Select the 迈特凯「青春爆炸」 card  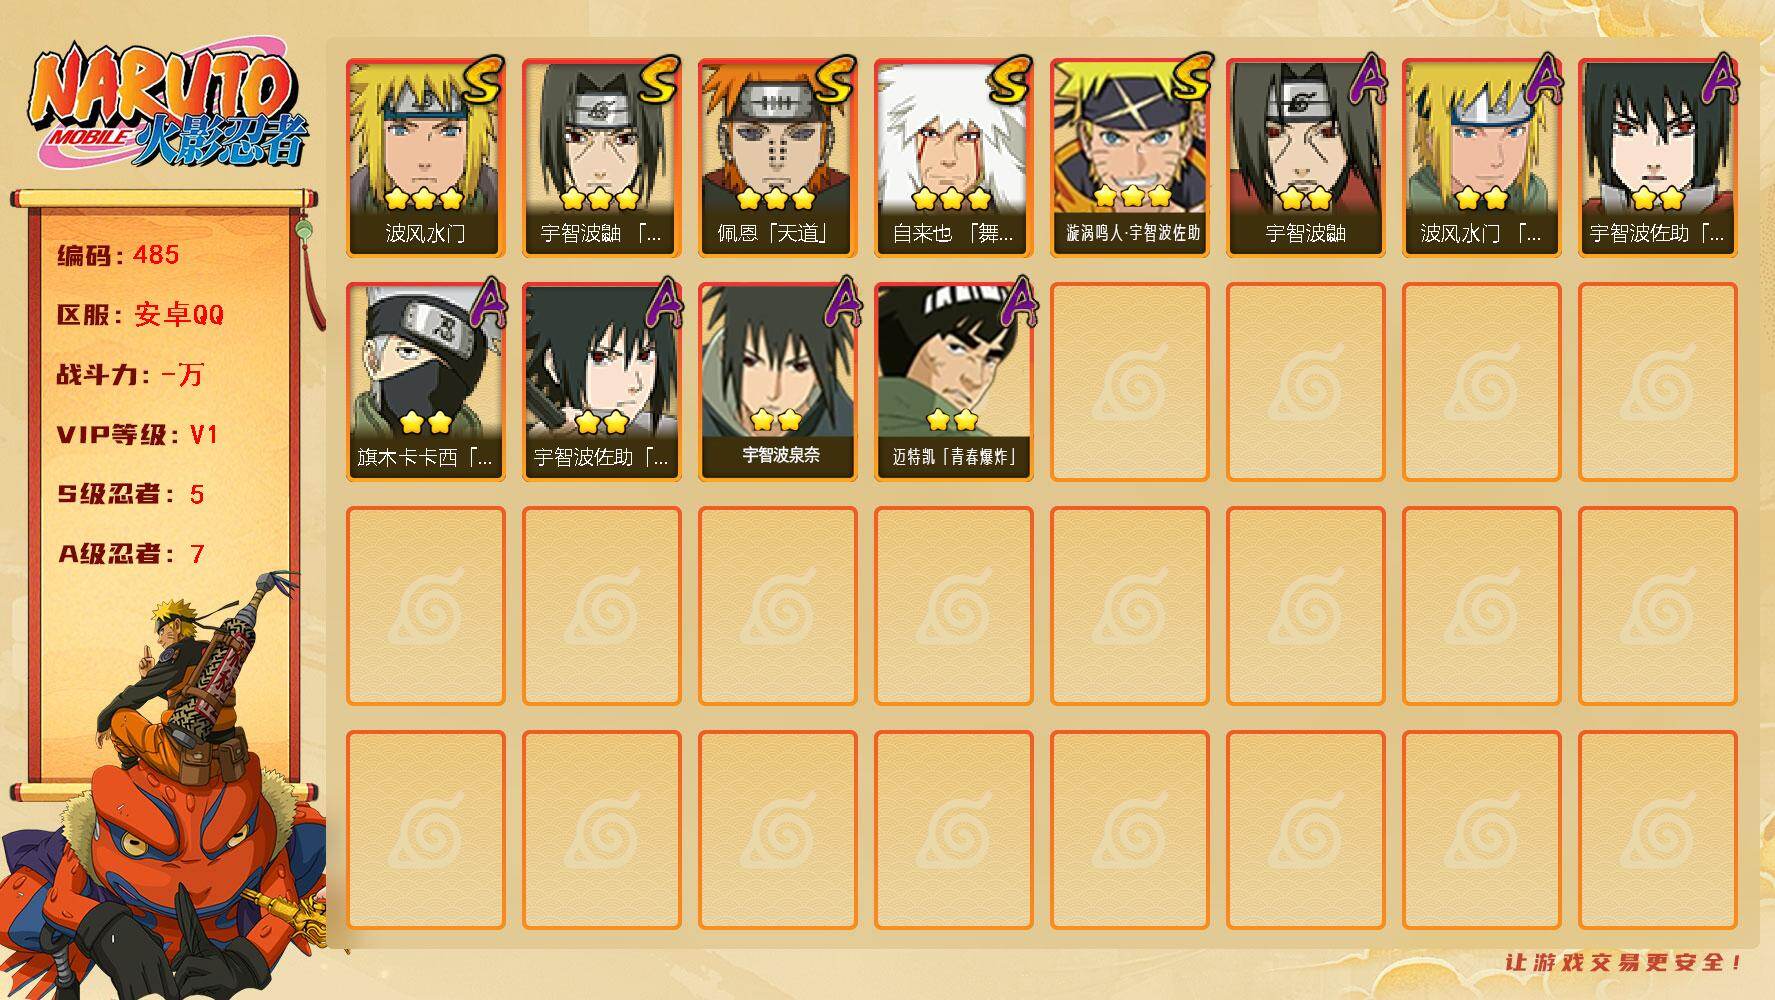click(x=953, y=382)
